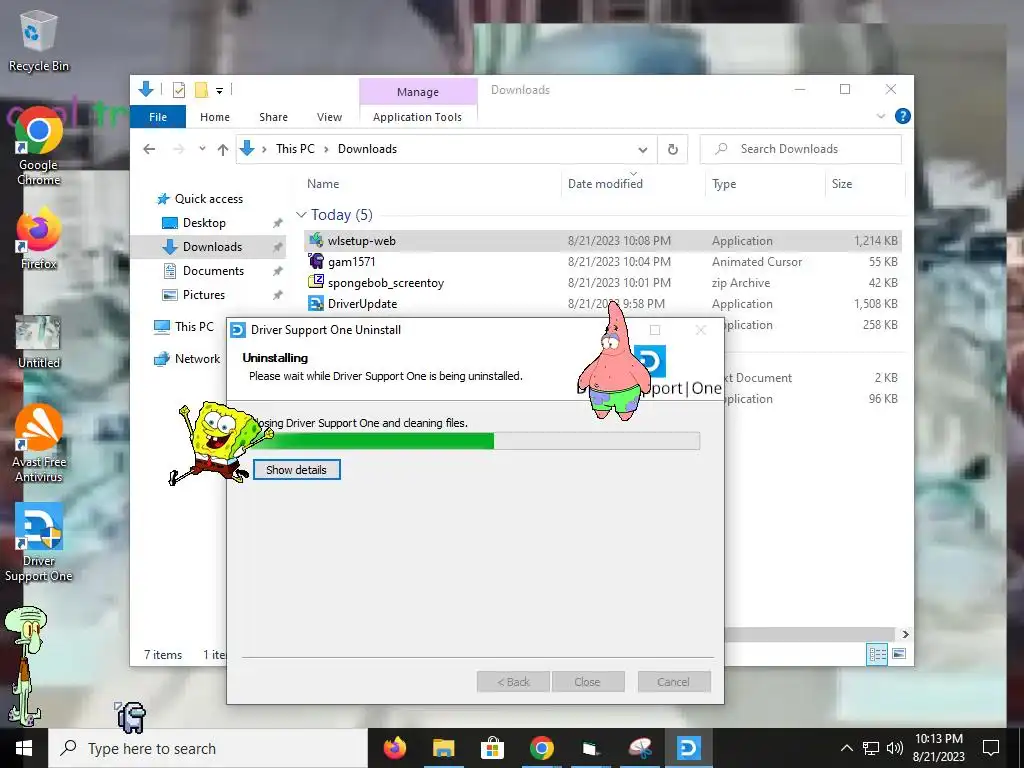The height and width of the screenshot is (768, 1024).
Task: Switch to the View ribbon tab
Action: [x=329, y=117]
